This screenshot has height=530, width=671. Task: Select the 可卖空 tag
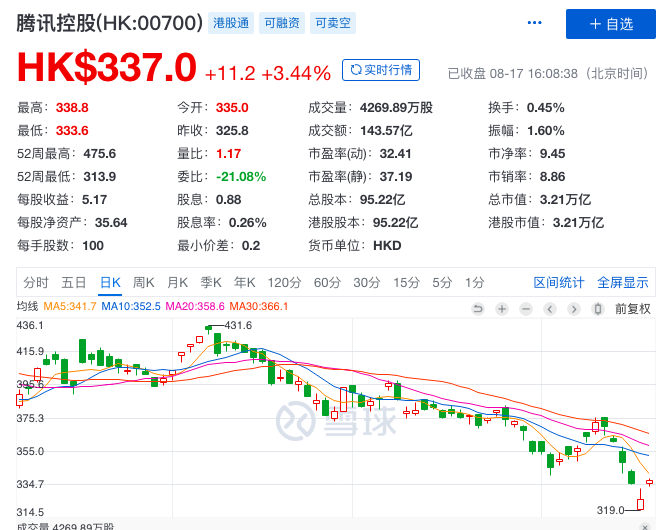pyautogui.click(x=333, y=23)
